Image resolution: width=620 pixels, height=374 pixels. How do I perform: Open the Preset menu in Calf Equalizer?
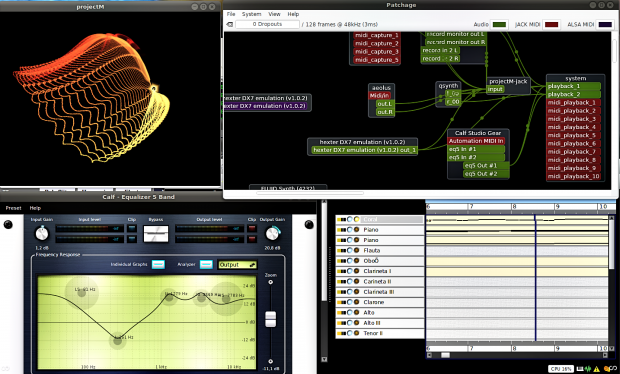coord(13,208)
